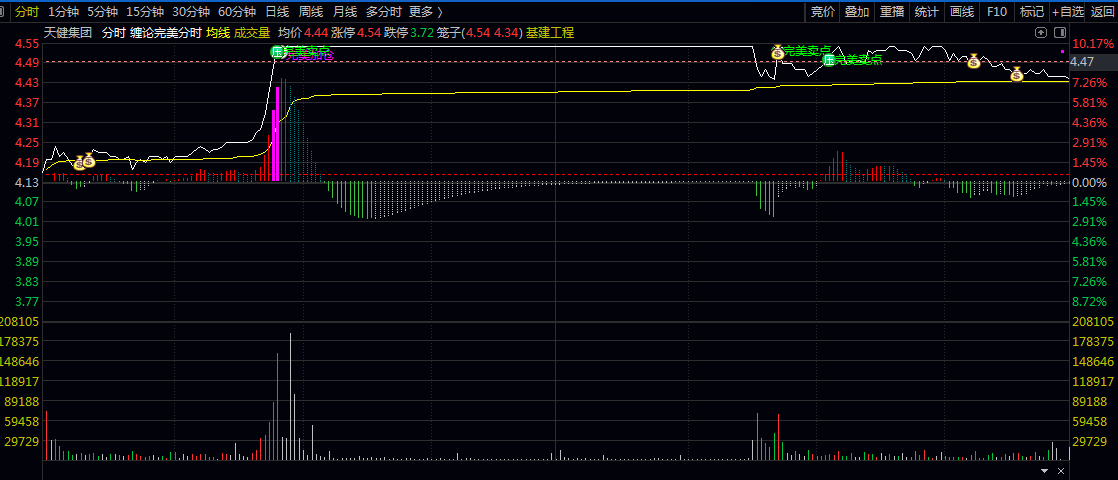This screenshot has width=1118, height=480.
Task: Switch to the 1分钟 chart tab
Action: pos(65,11)
